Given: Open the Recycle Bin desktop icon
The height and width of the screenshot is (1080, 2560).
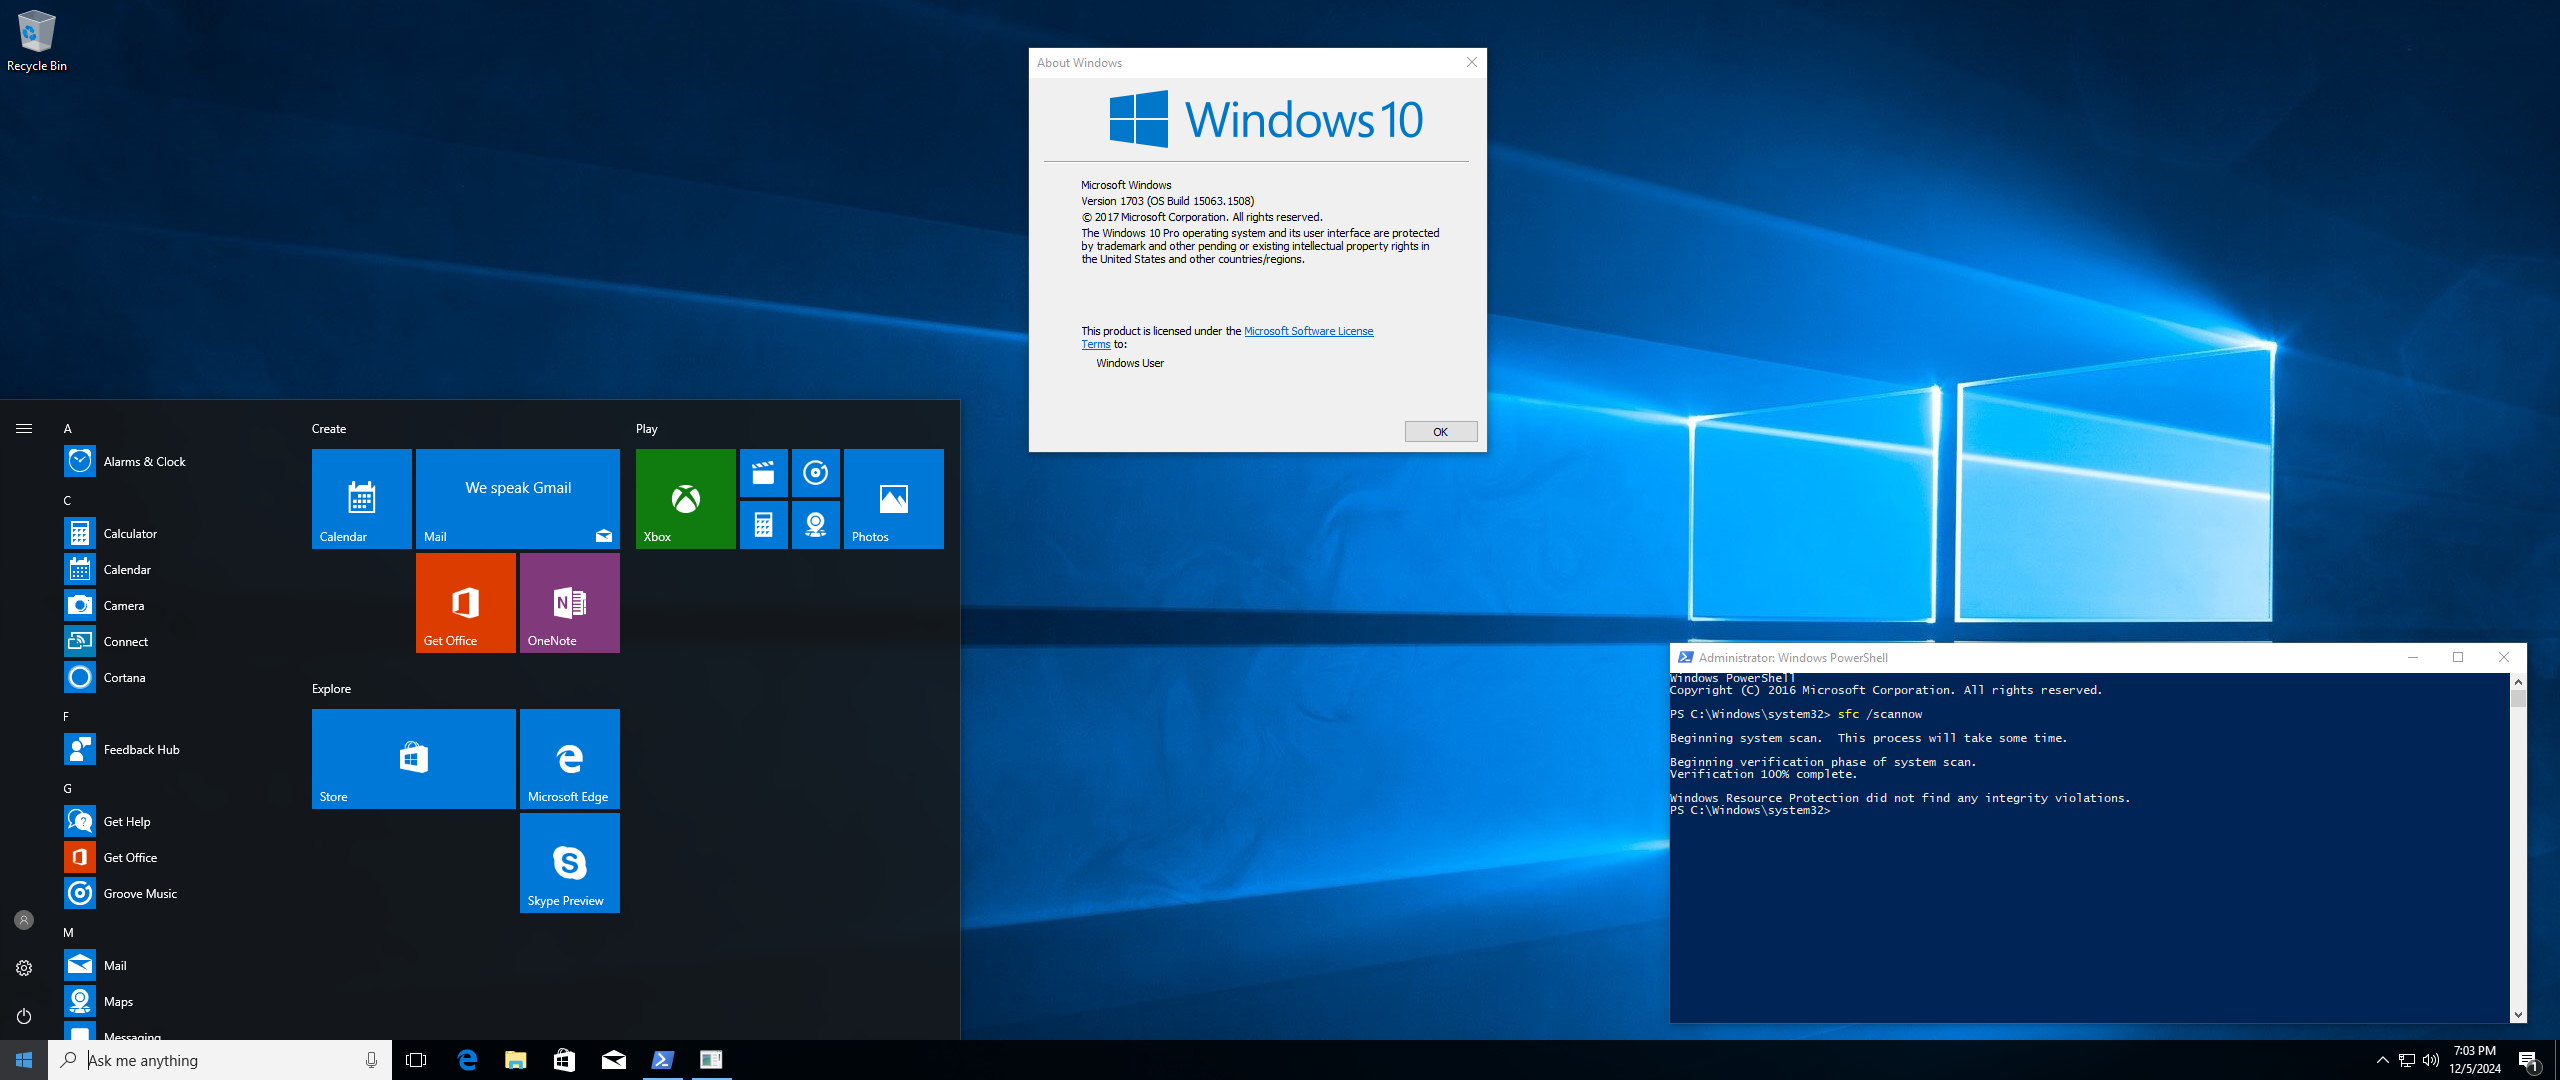Looking at the screenshot, I should pyautogui.click(x=37, y=41).
